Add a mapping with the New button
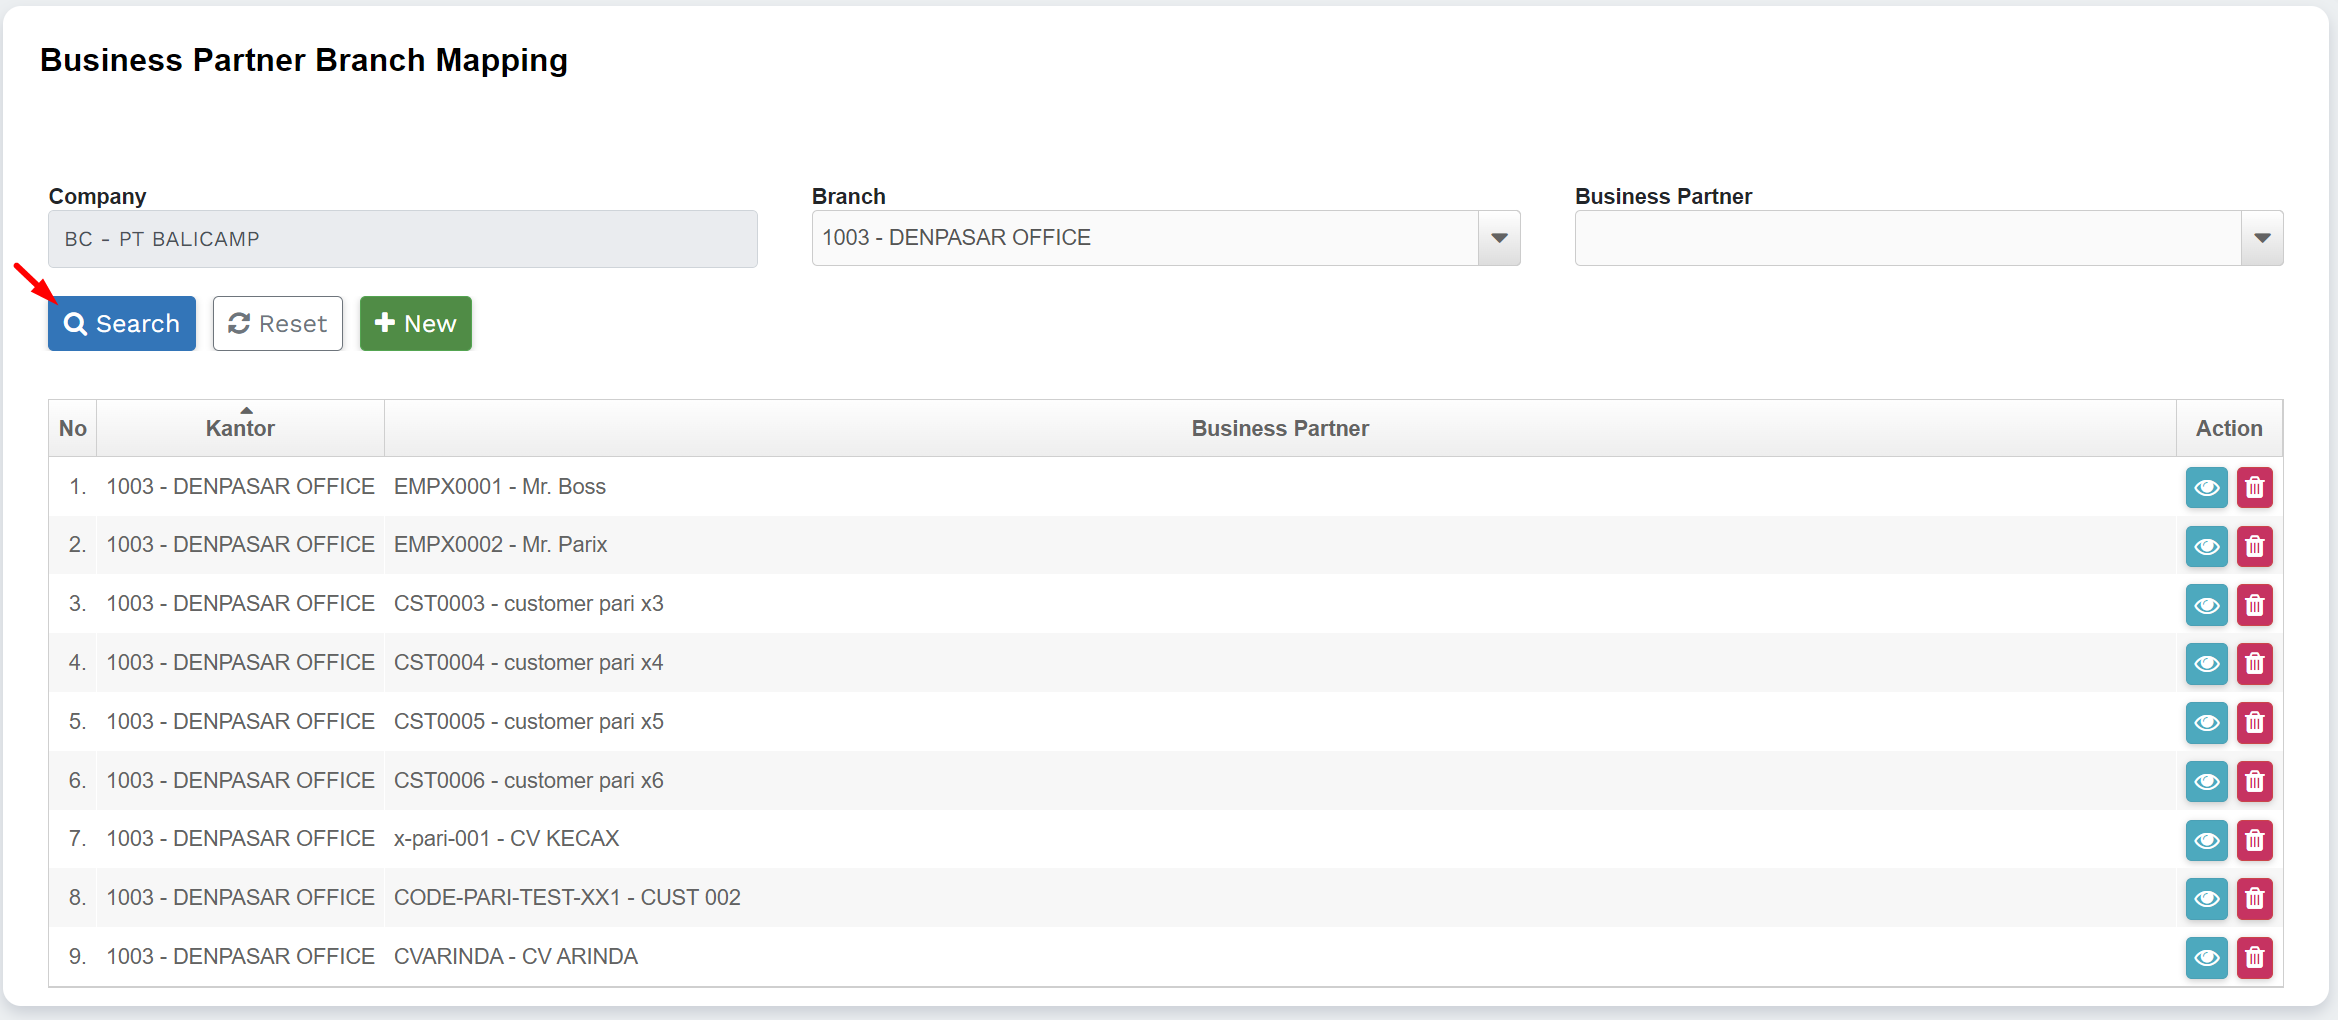Screen dimensions: 2338x1020 (x=415, y=324)
